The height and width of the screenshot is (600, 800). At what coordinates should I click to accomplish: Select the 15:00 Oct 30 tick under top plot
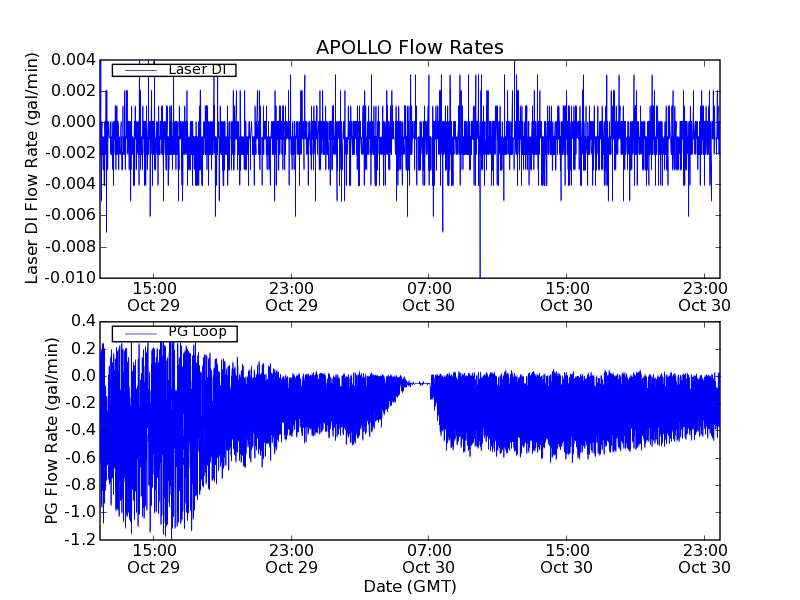pos(566,297)
